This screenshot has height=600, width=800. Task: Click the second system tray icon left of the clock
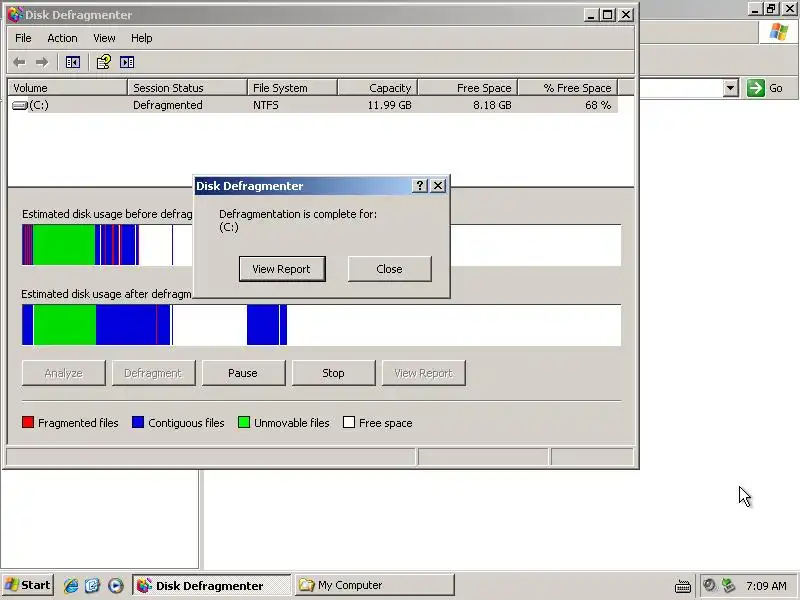point(728,585)
